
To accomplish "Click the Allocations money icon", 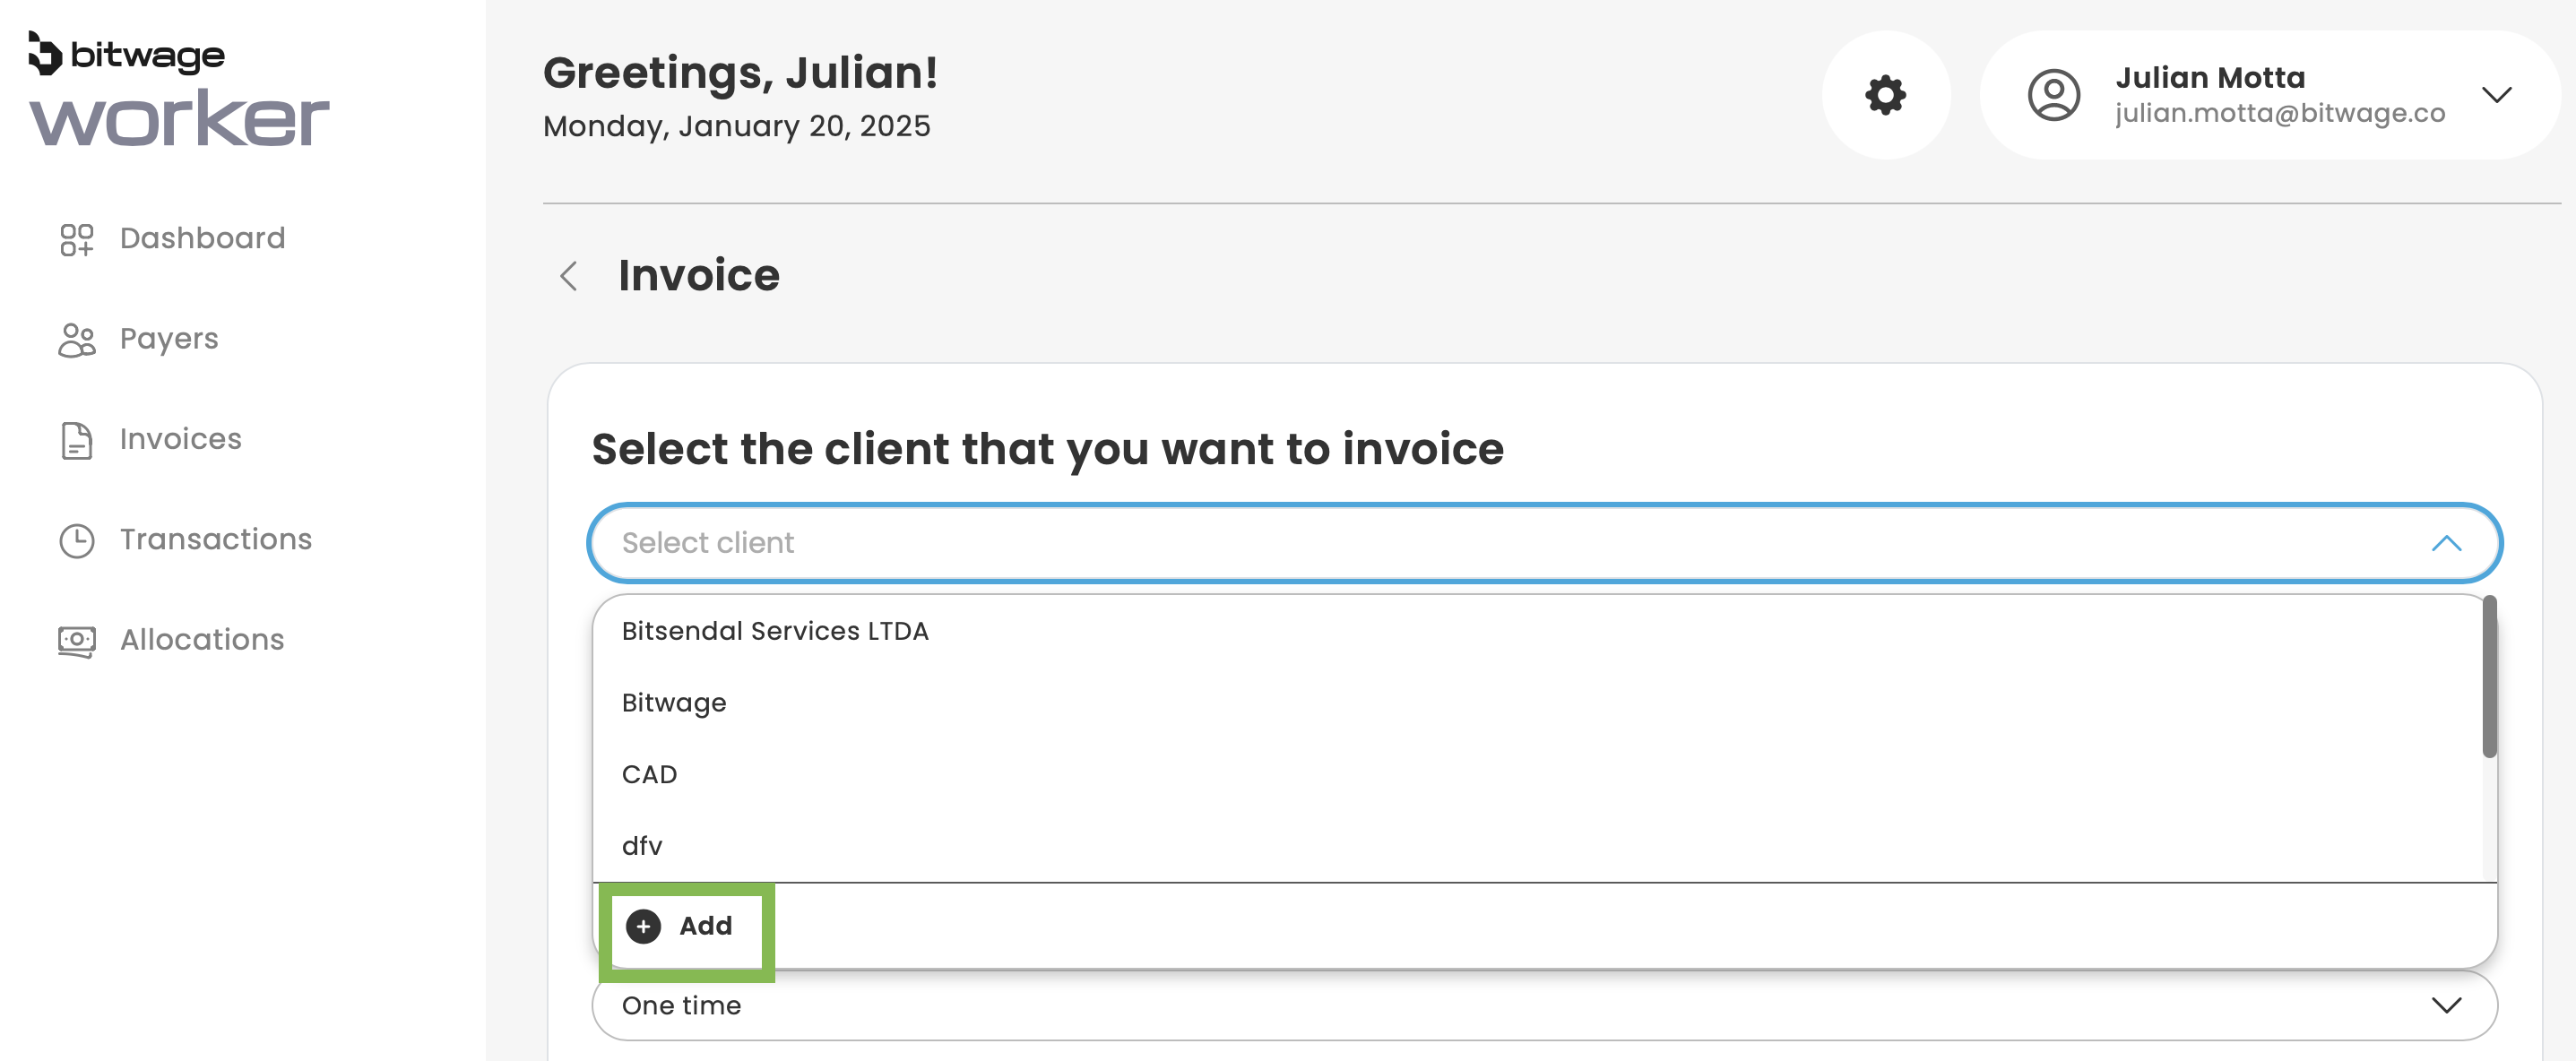I will pyautogui.click(x=77, y=641).
